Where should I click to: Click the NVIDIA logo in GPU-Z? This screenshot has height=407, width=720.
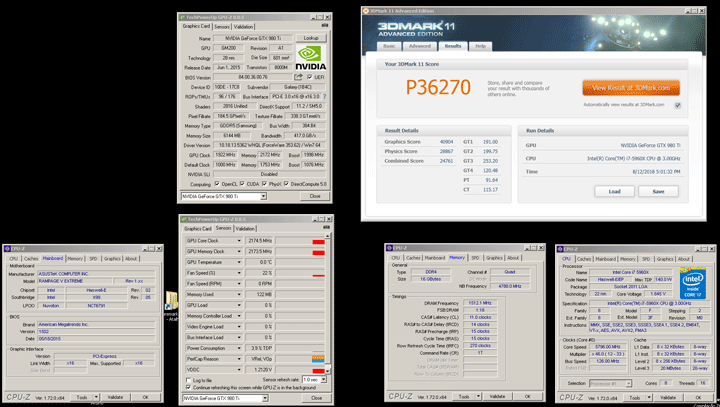tap(311, 58)
